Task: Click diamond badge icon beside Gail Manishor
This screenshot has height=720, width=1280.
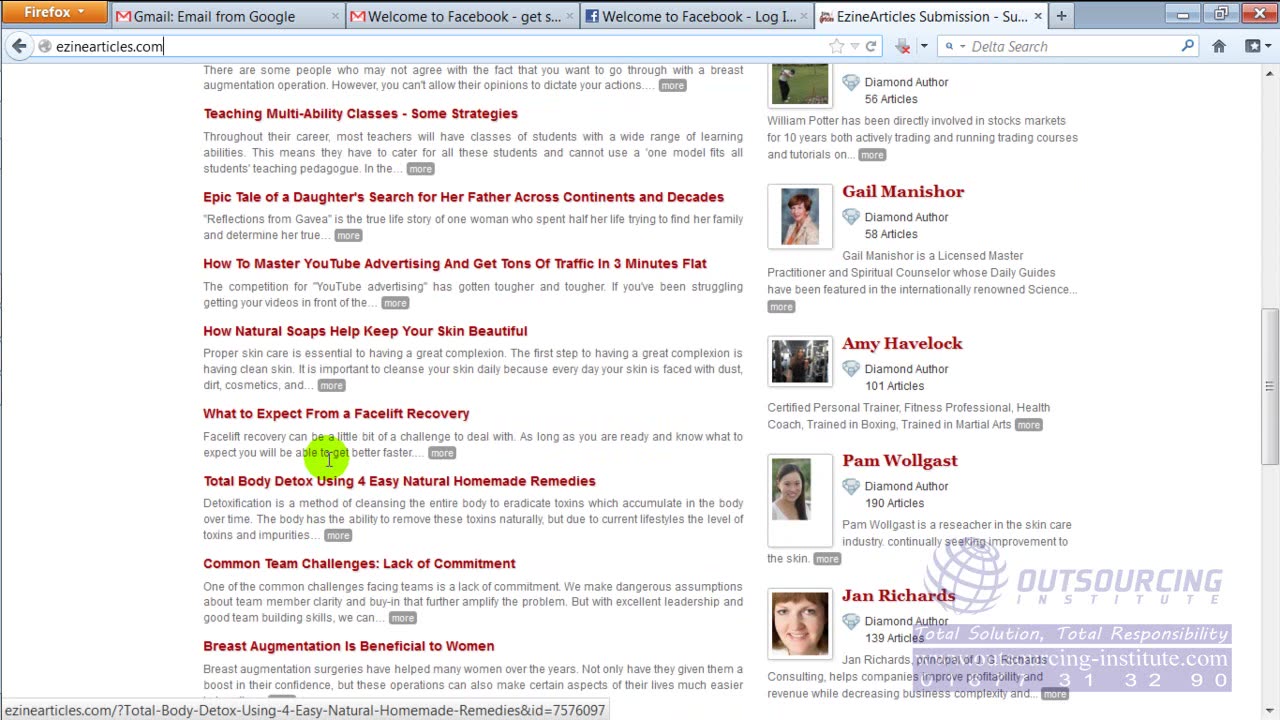Action: tap(851, 217)
